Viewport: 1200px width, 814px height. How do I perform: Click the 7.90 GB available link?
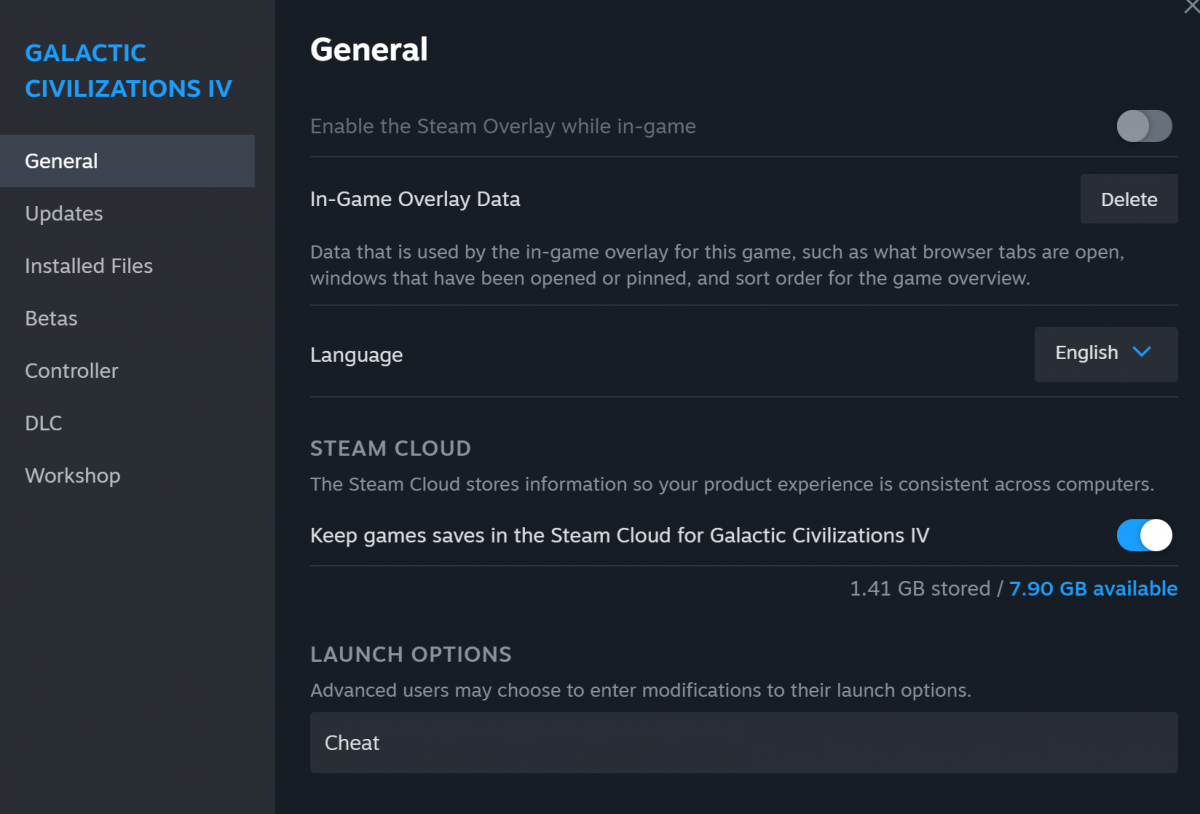(x=1093, y=588)
